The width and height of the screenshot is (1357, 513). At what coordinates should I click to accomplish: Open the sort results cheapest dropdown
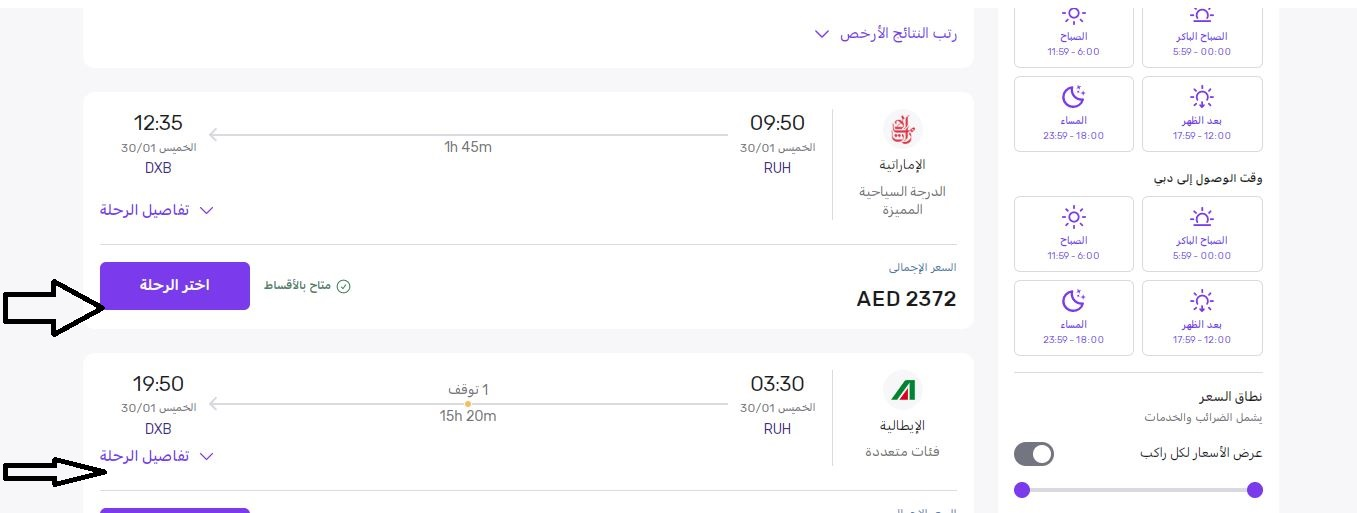coord(886,34)
